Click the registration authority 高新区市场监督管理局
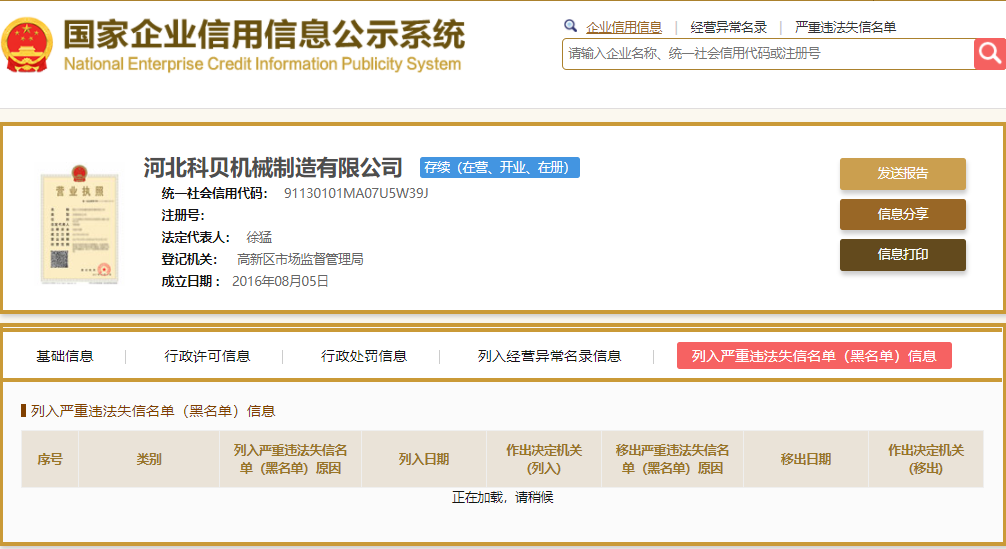This screenshot has height=549, width=1006. pos(300,259)
